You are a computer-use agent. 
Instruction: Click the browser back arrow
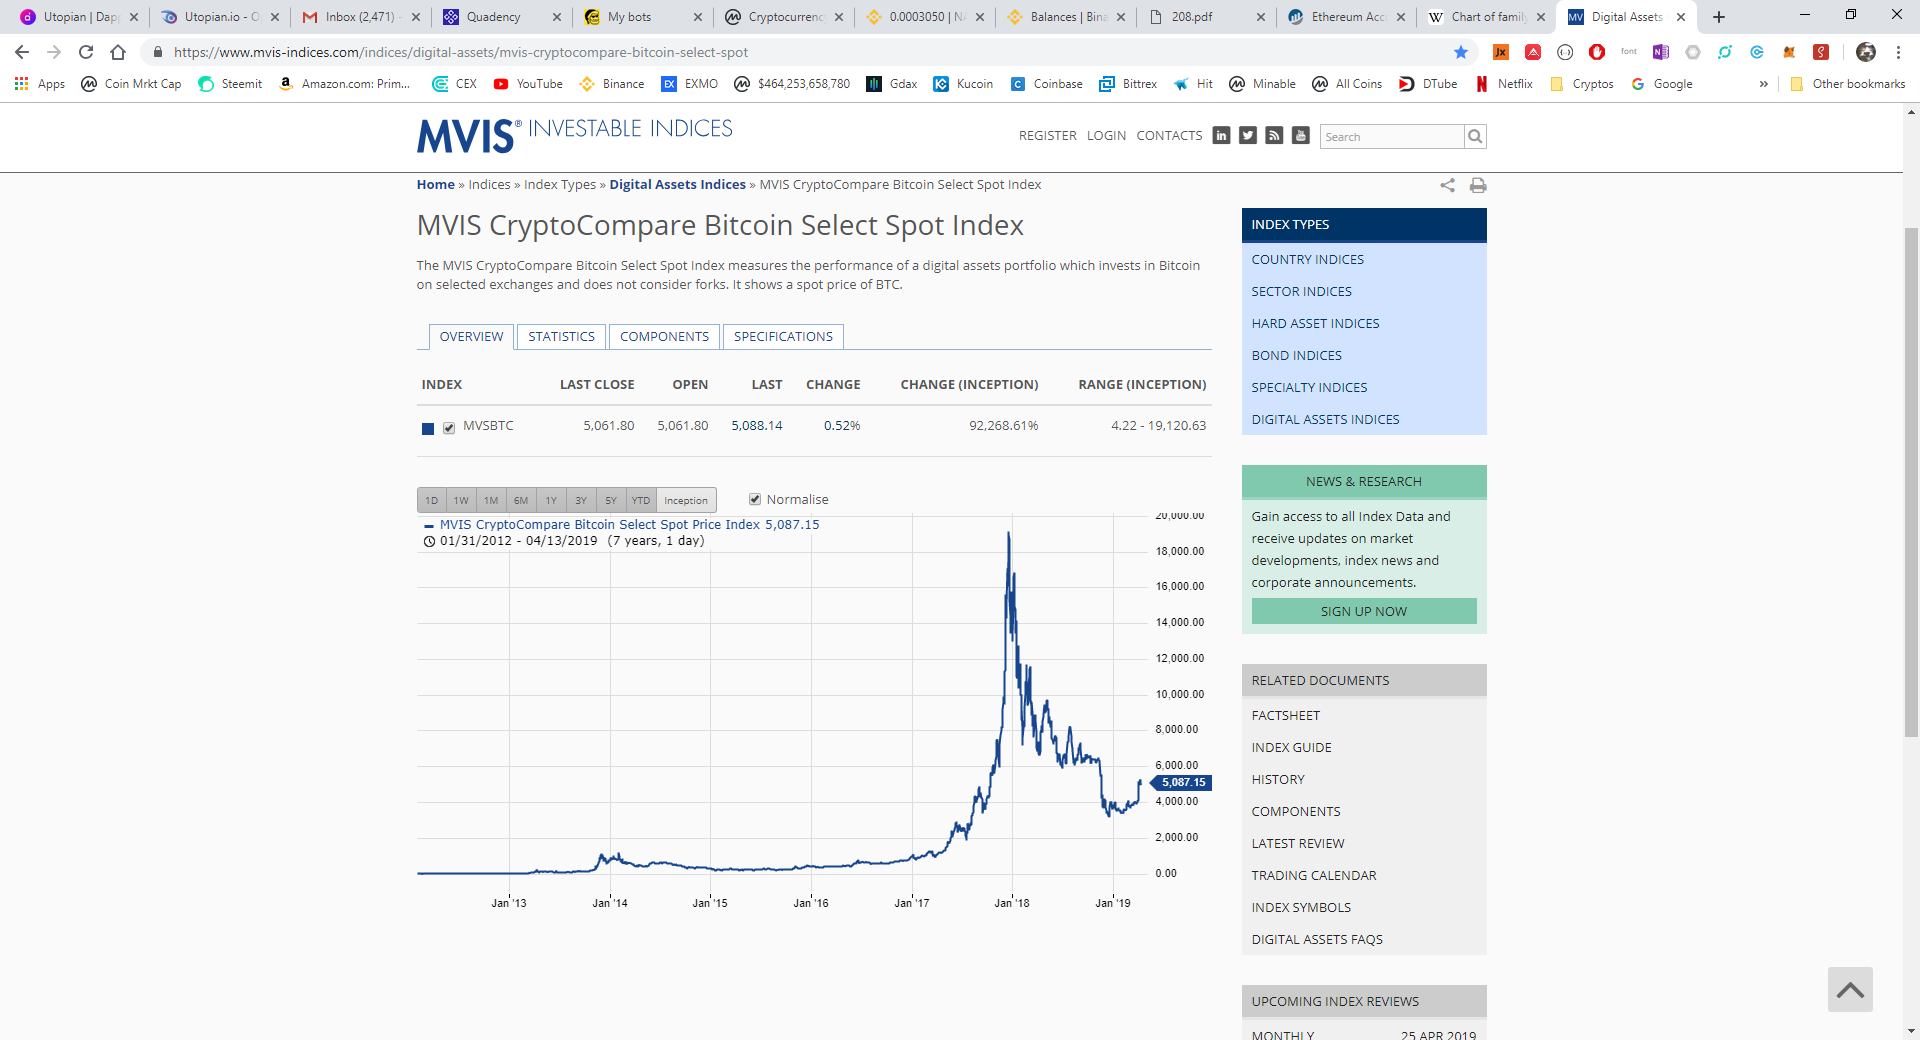pos(22,52)
